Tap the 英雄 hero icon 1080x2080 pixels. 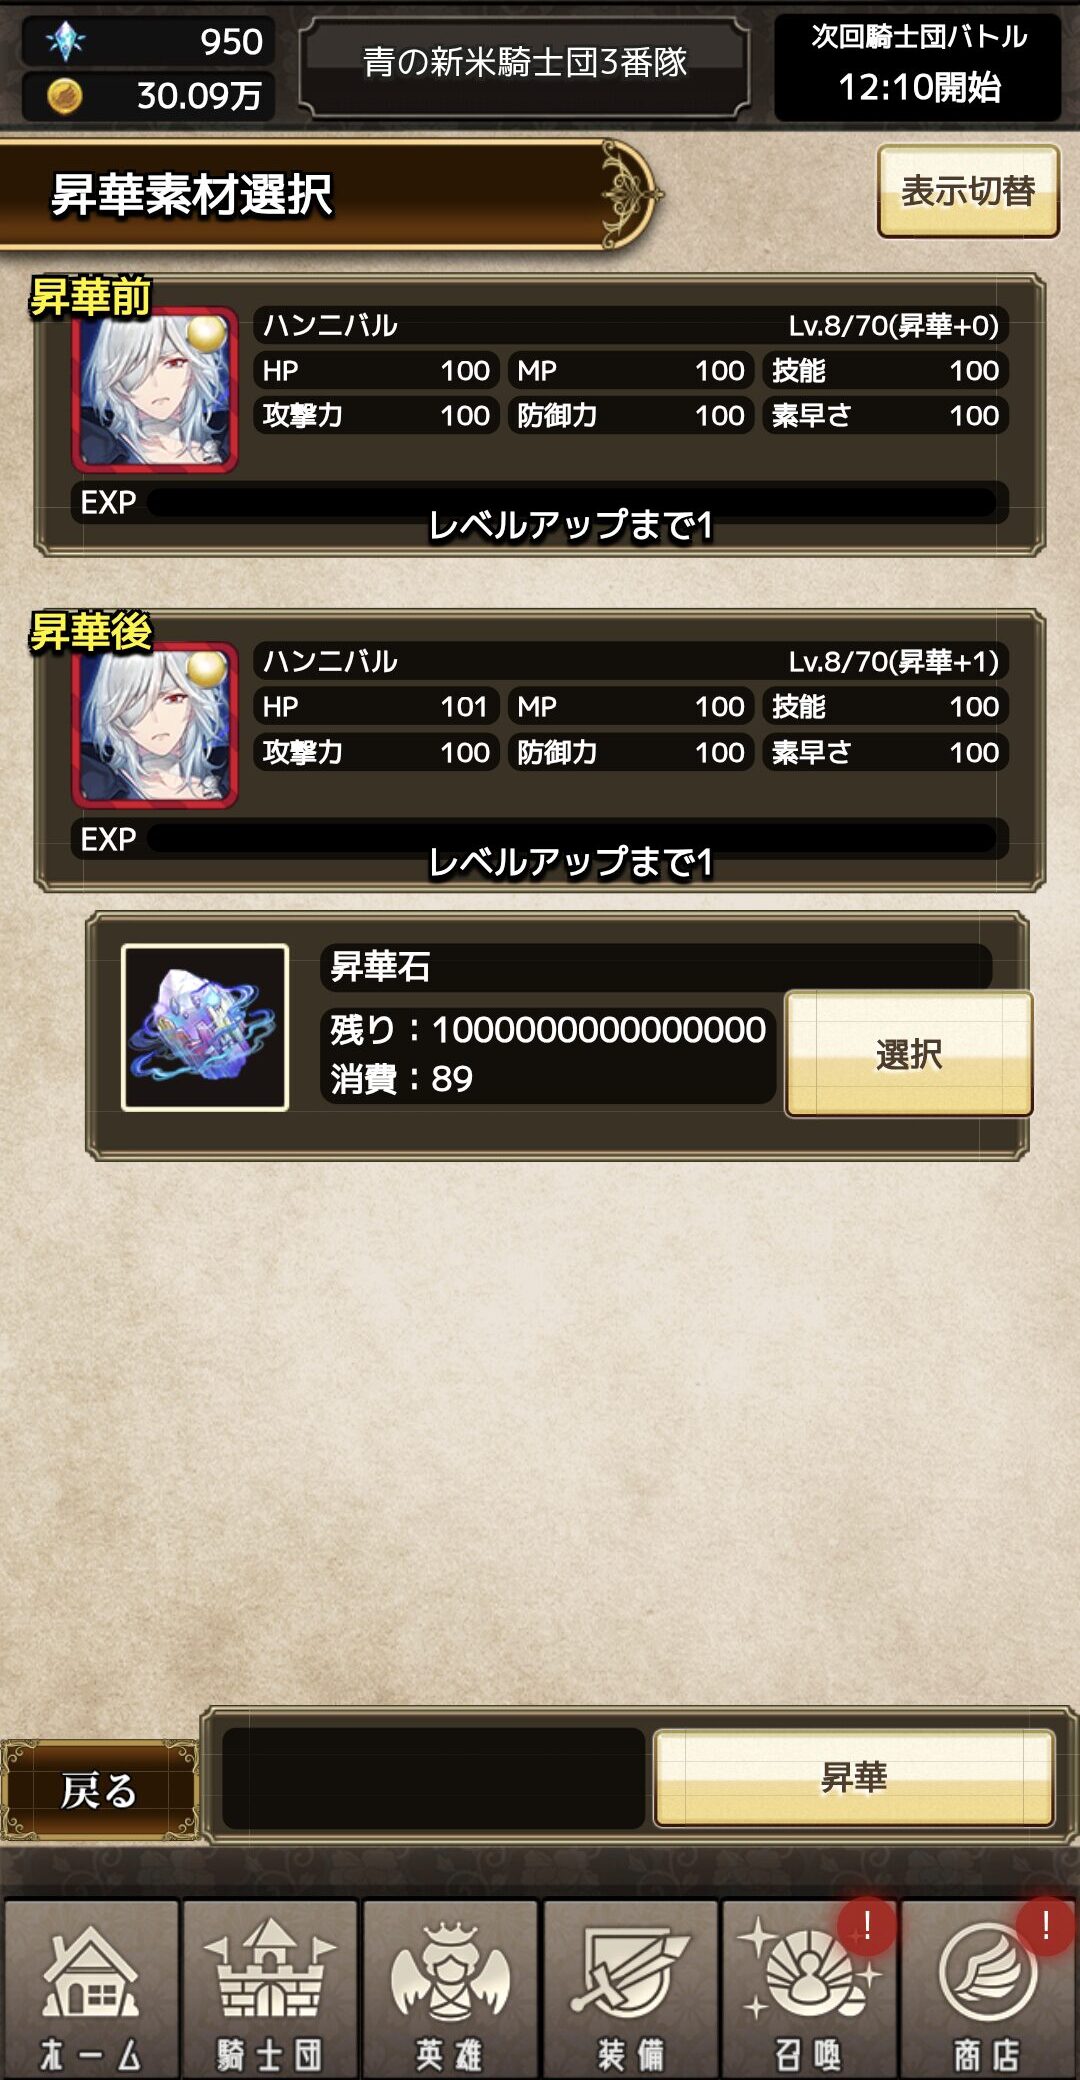pyautogui.click(x=450, y=1990)
